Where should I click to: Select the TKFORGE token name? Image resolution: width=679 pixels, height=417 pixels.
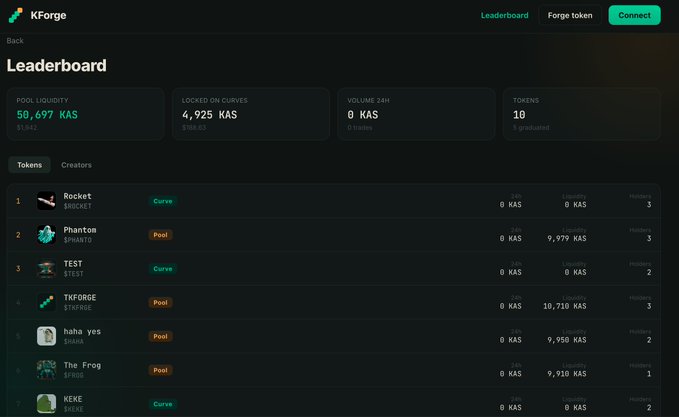click(80, 297)
